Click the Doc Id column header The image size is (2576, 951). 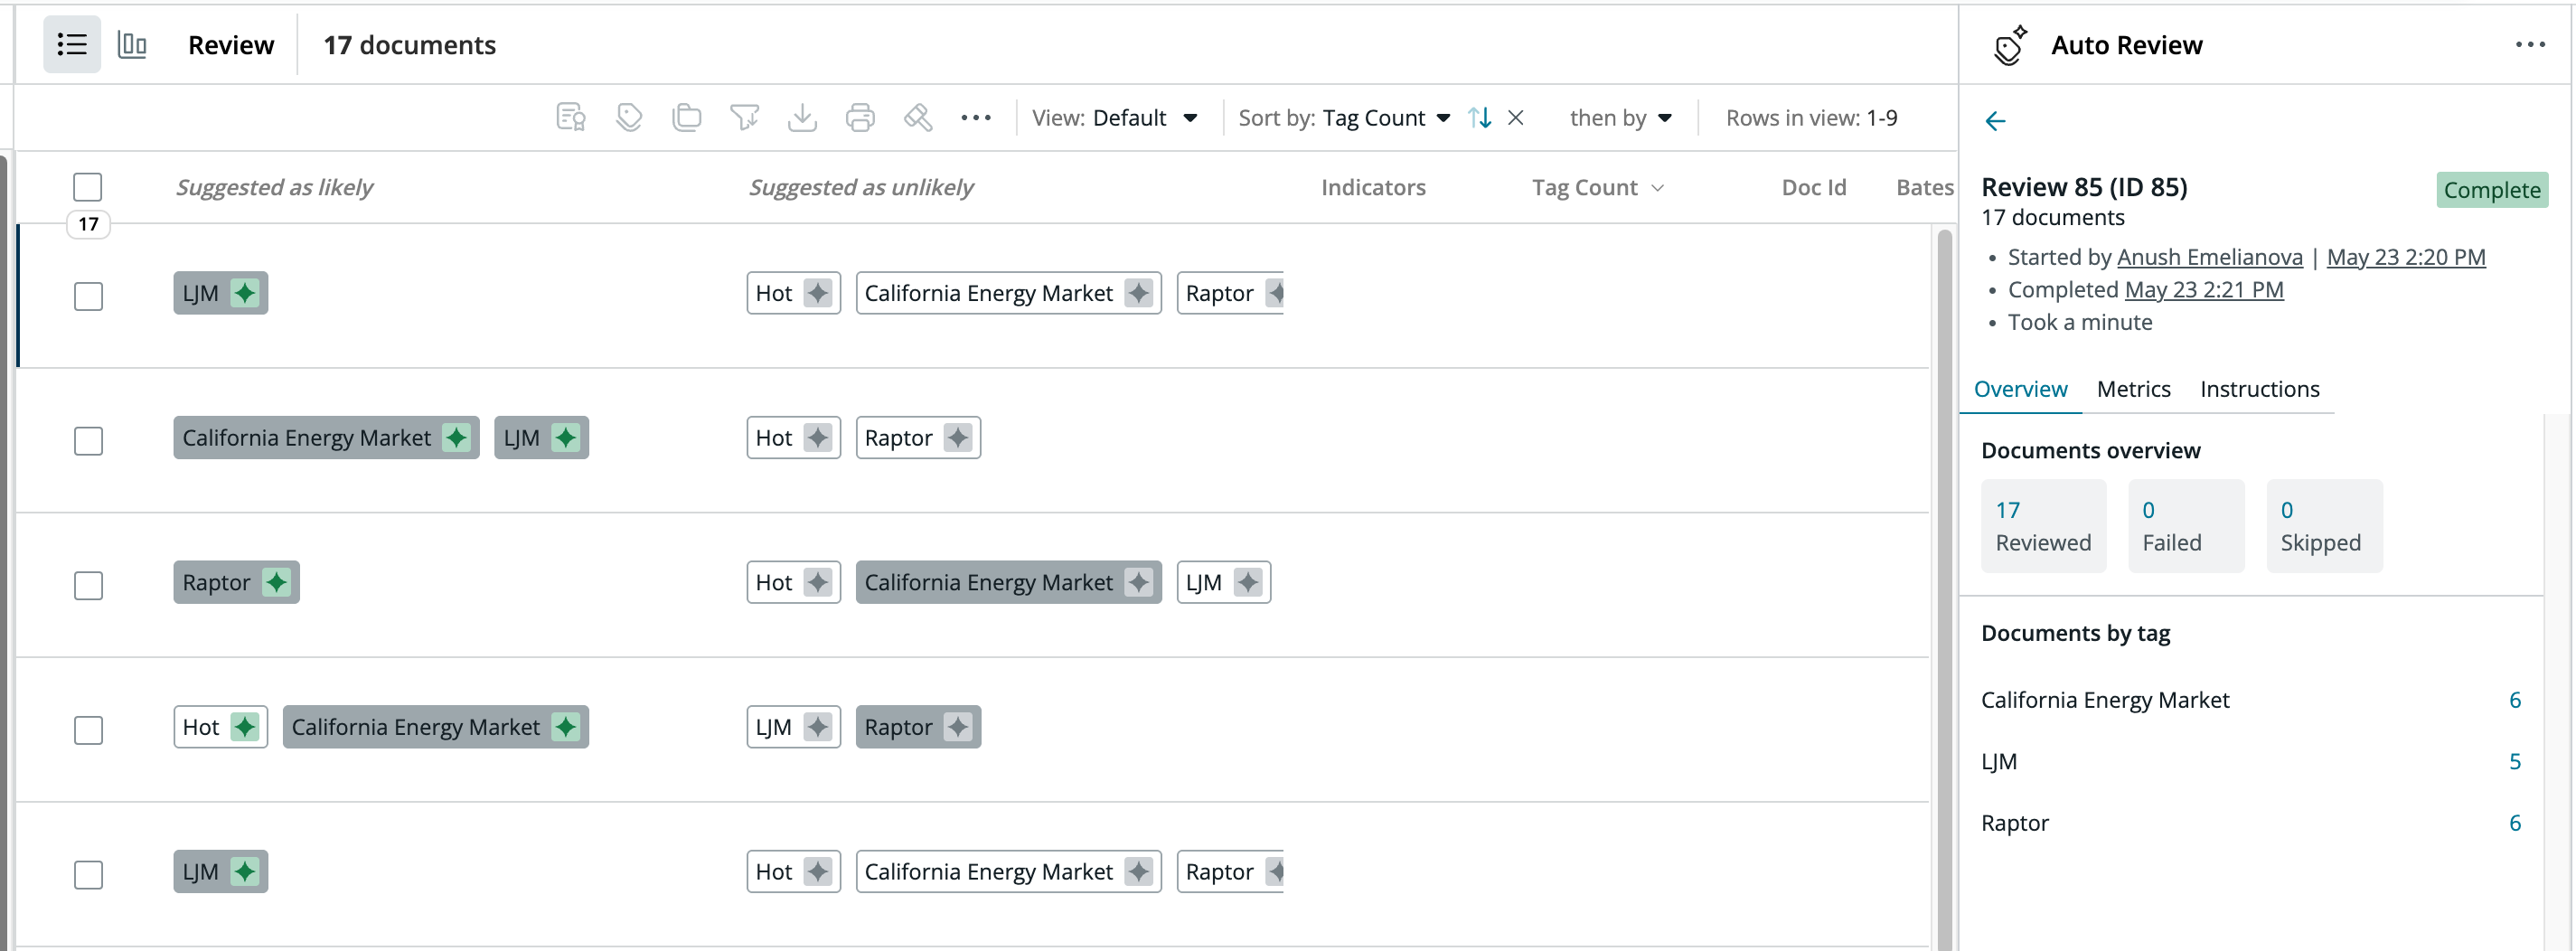pyautogui.click(x=1814, y=187)
